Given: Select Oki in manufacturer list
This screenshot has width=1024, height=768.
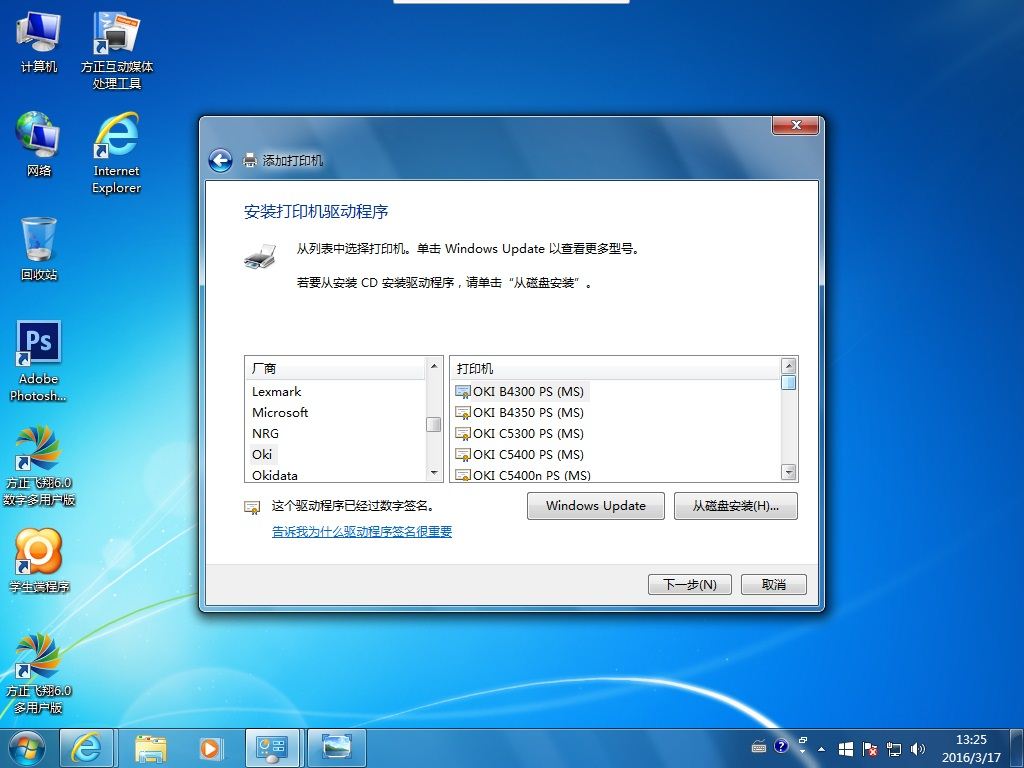Looking at the screenshot, I should tap(262, 455).
